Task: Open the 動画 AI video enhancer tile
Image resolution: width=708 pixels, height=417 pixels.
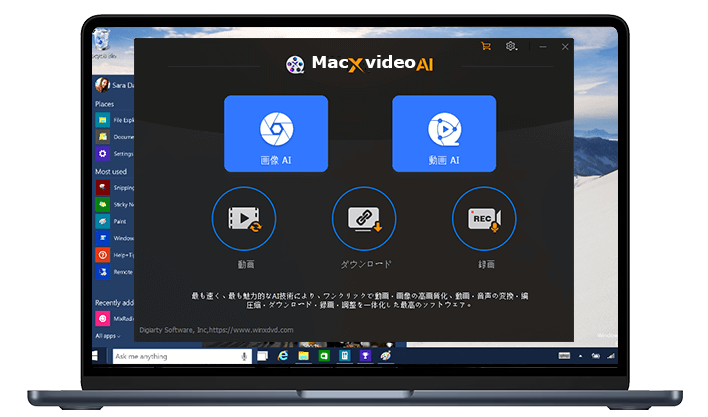Action: (444, 134)
